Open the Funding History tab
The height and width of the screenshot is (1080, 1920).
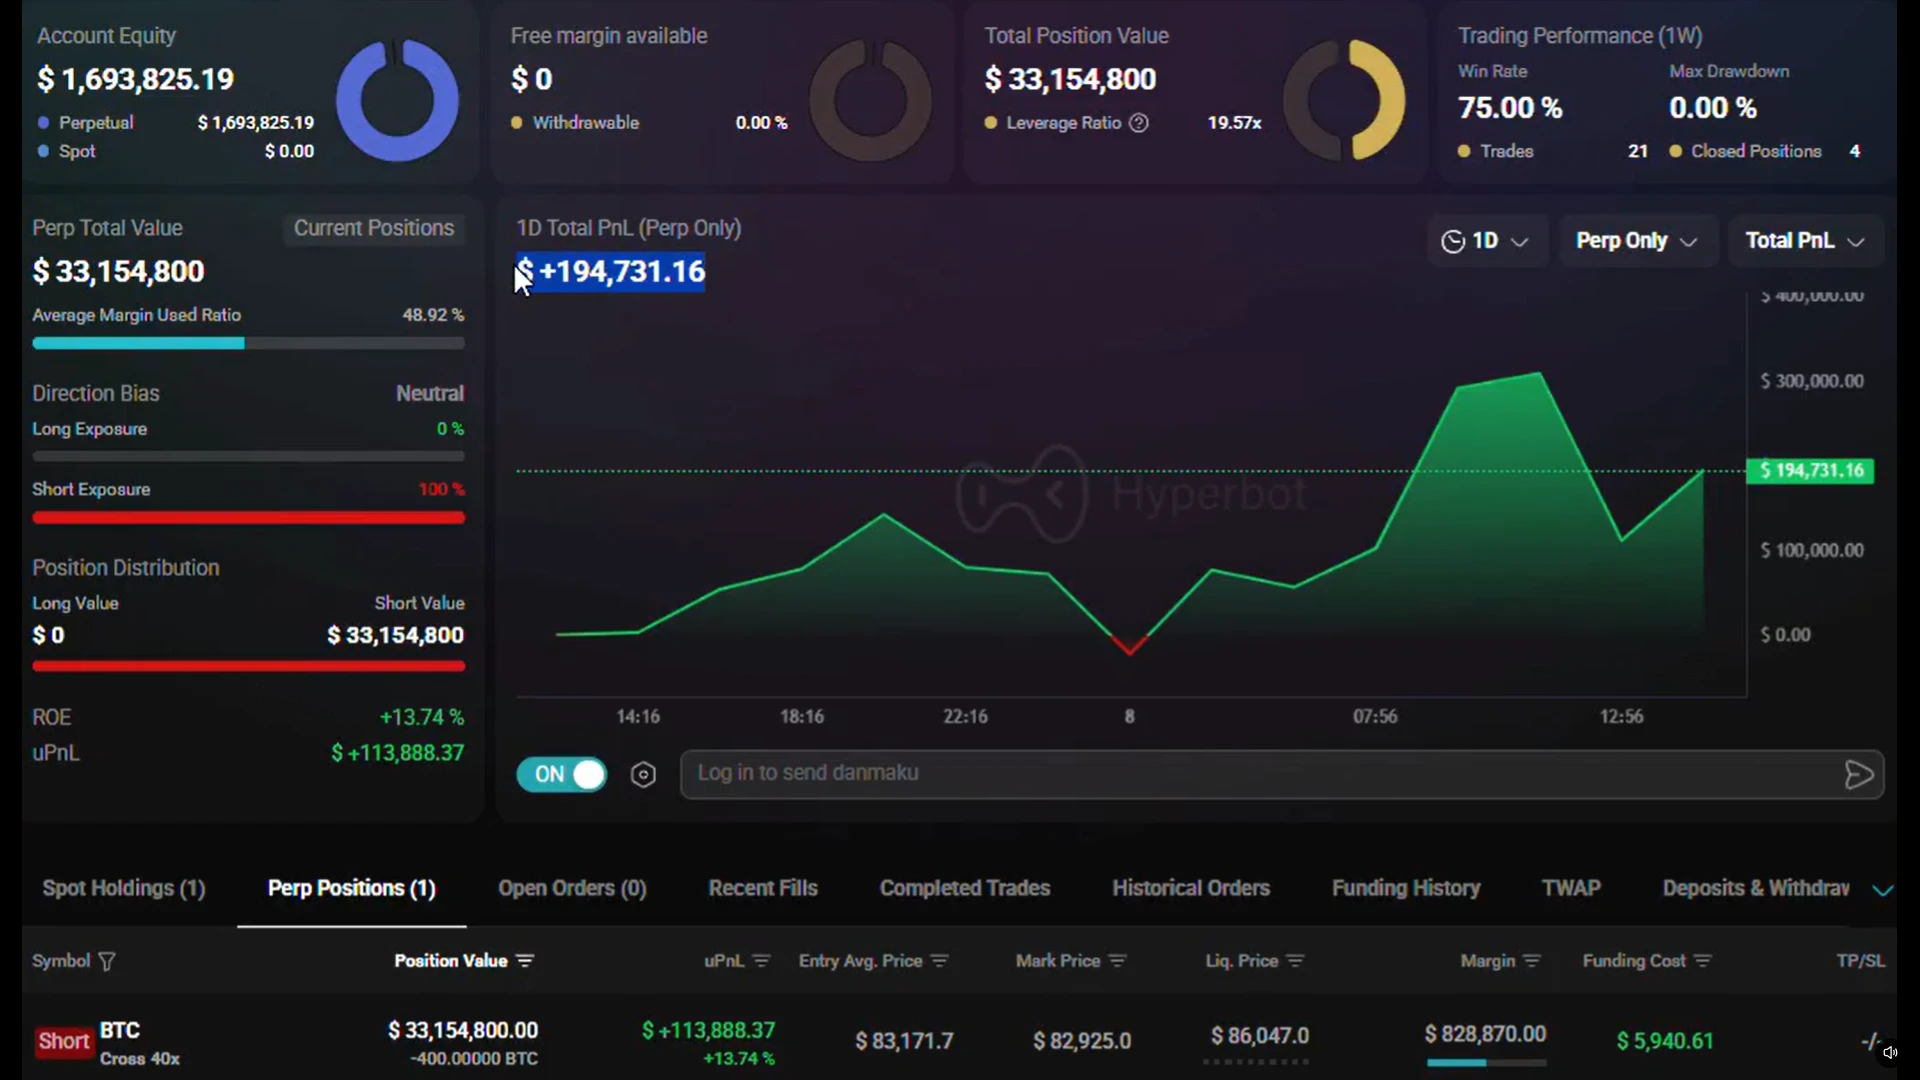pyautogui.click(x=1406, y=889)
